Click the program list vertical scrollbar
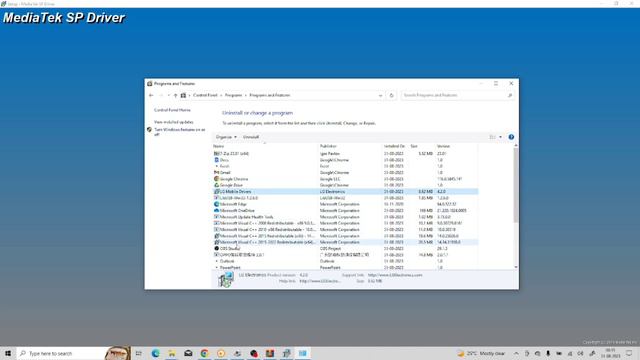 (516, 185)
